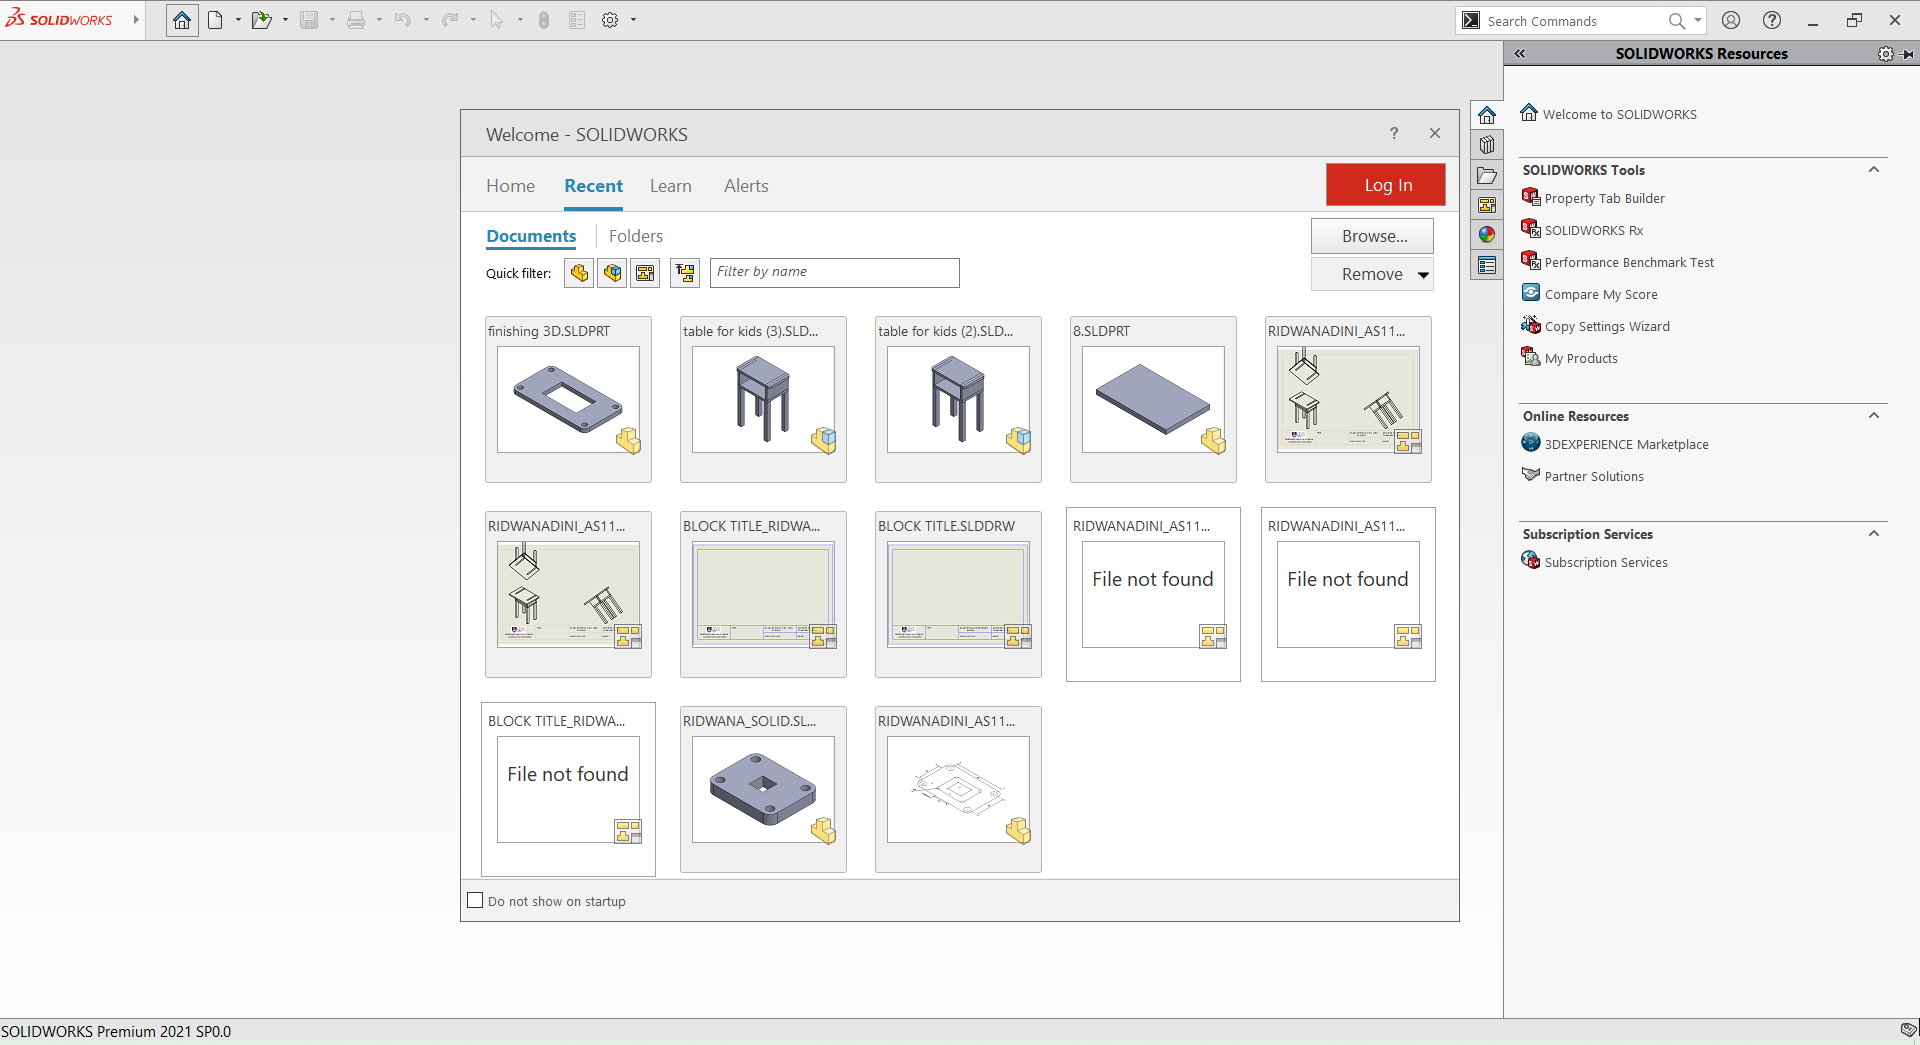Expand the SOLIDWORKS logo menu arrow
Image resolution: width=1920 pixels, height=1045 pixels.
136,20
